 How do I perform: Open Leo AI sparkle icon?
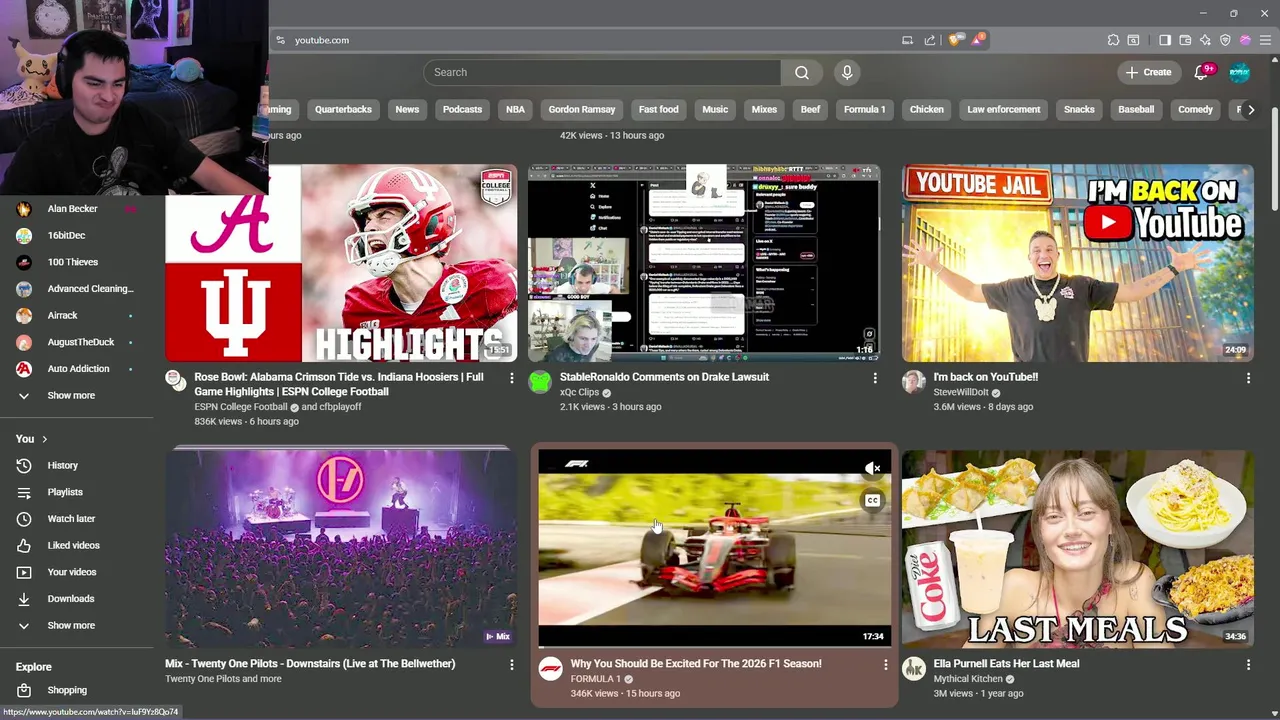(1205, 40)
